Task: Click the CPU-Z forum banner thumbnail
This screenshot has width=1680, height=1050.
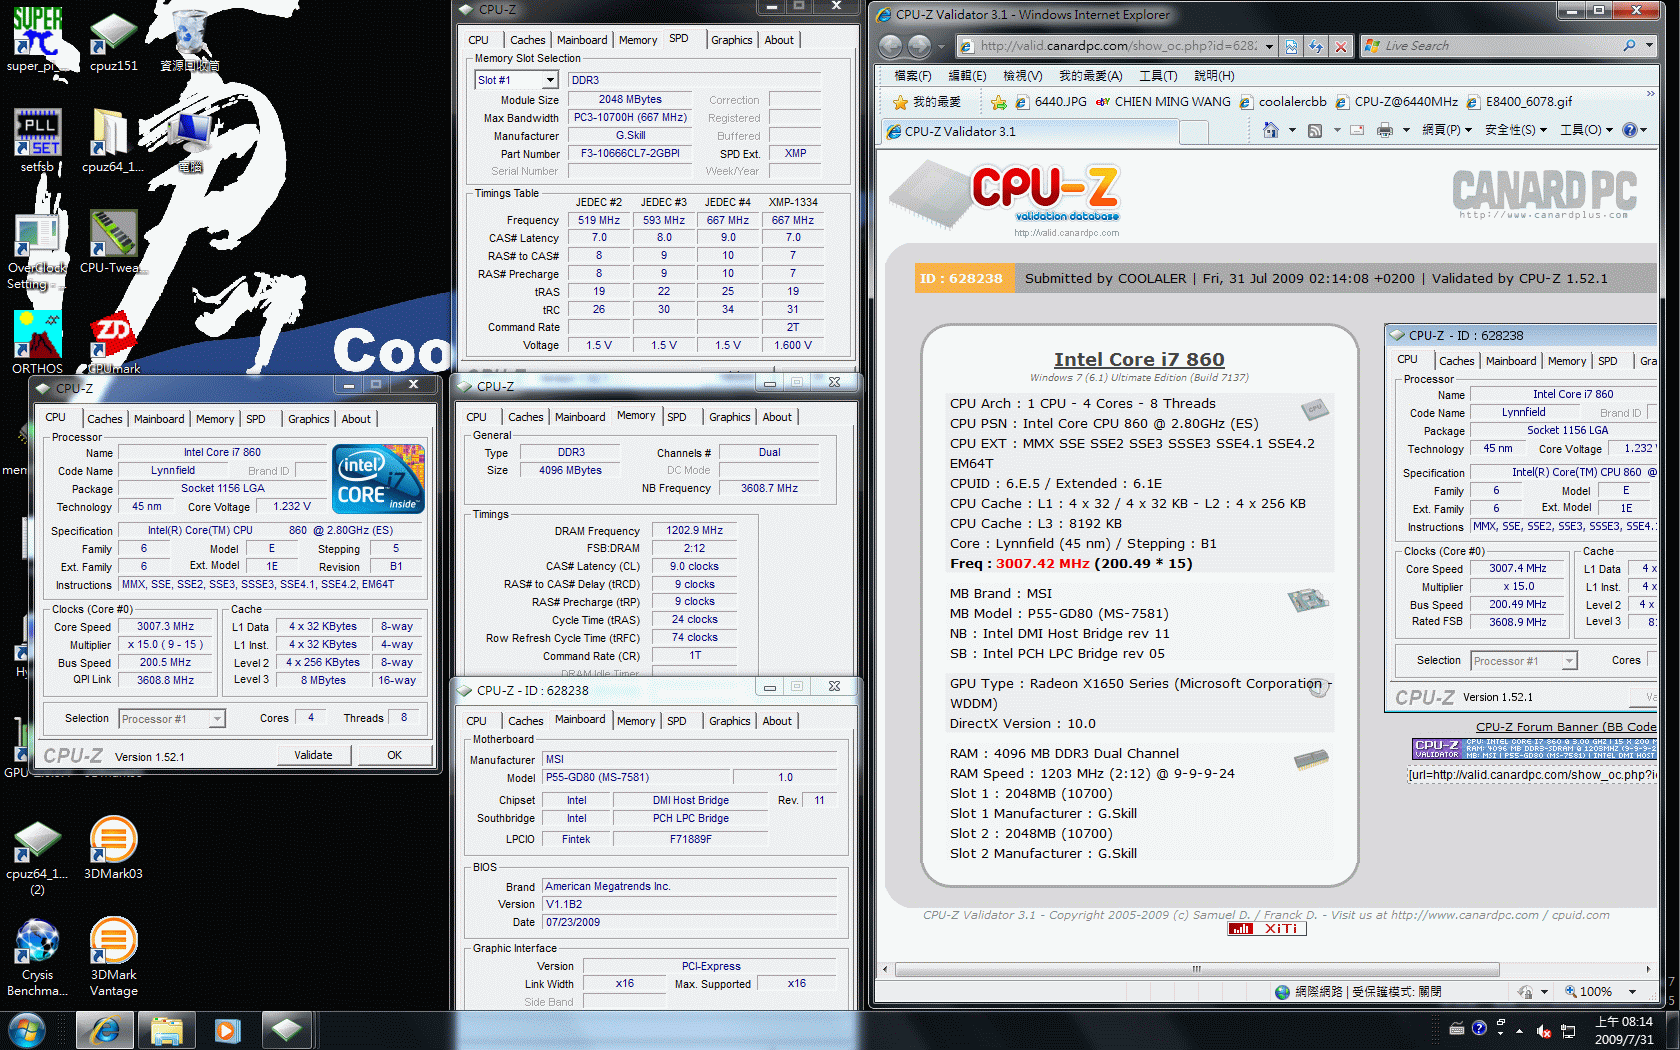Action: click(x=1533, y=749)
